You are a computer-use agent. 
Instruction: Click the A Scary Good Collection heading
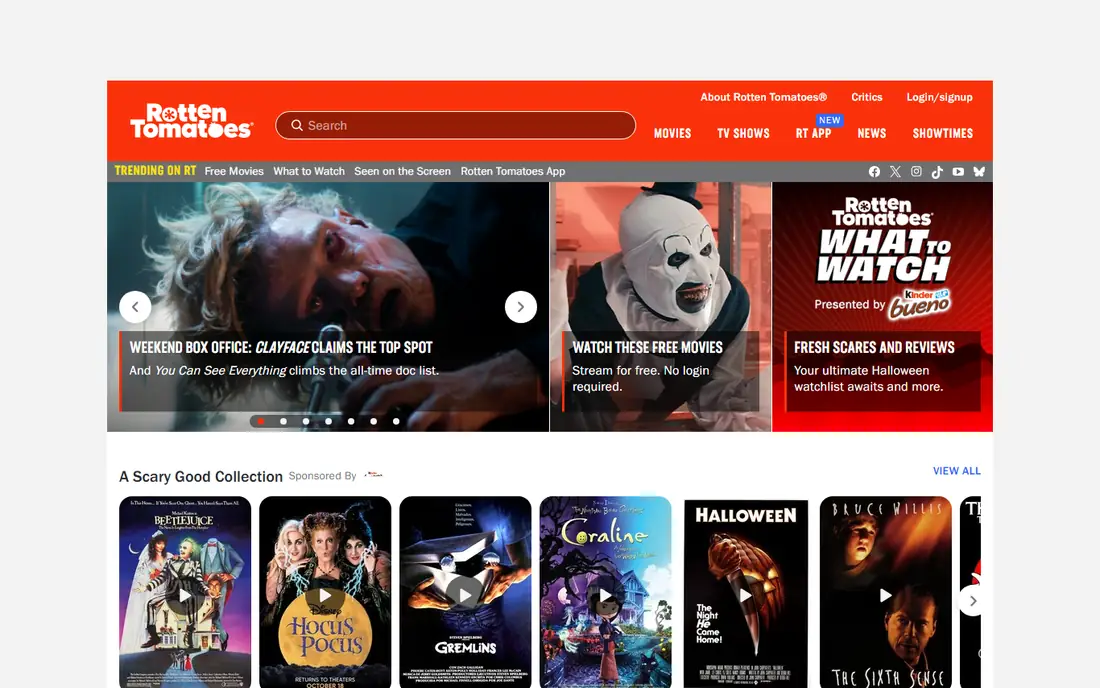(x=201, y=476)
